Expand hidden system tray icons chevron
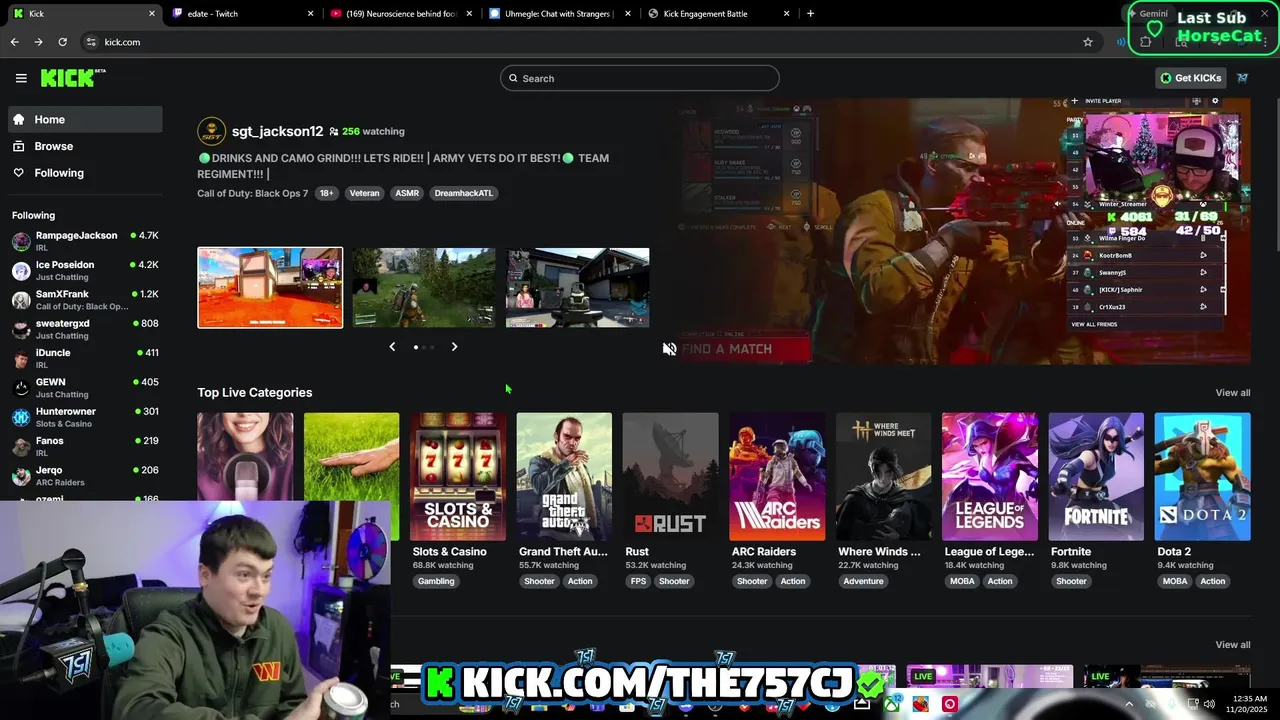The width and height of the screenshot is (1280, 720). click(1130, 704)
